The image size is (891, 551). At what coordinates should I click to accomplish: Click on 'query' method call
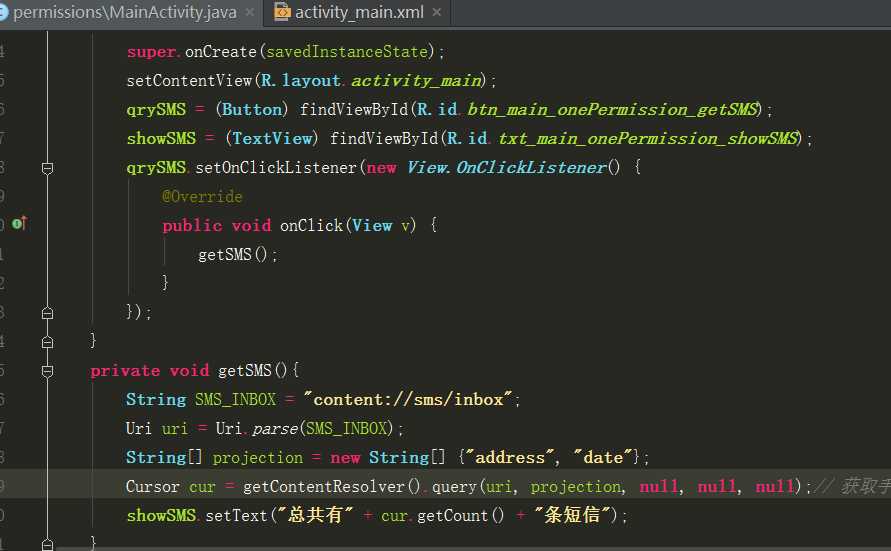[x=454, y=487]
